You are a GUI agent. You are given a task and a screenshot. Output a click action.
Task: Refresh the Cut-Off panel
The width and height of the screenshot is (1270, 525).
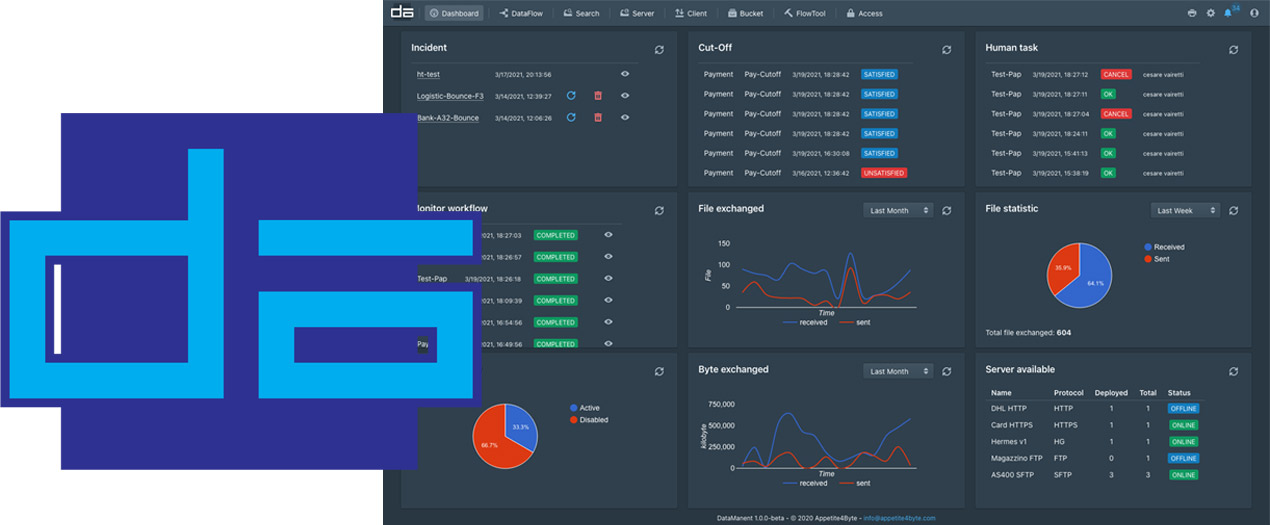pos(946,49)
